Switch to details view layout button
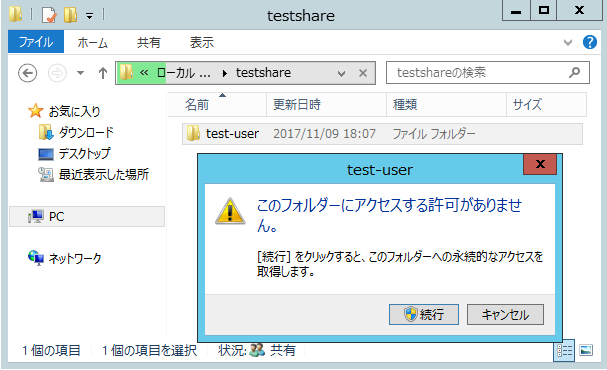The width and height of the screenshot is (607, 370). coord(564,351)
